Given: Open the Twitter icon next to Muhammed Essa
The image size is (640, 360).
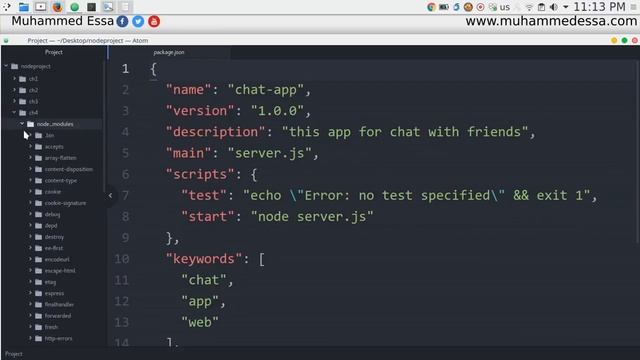Looking at the screenshot, I should click(x=138, y=21).
